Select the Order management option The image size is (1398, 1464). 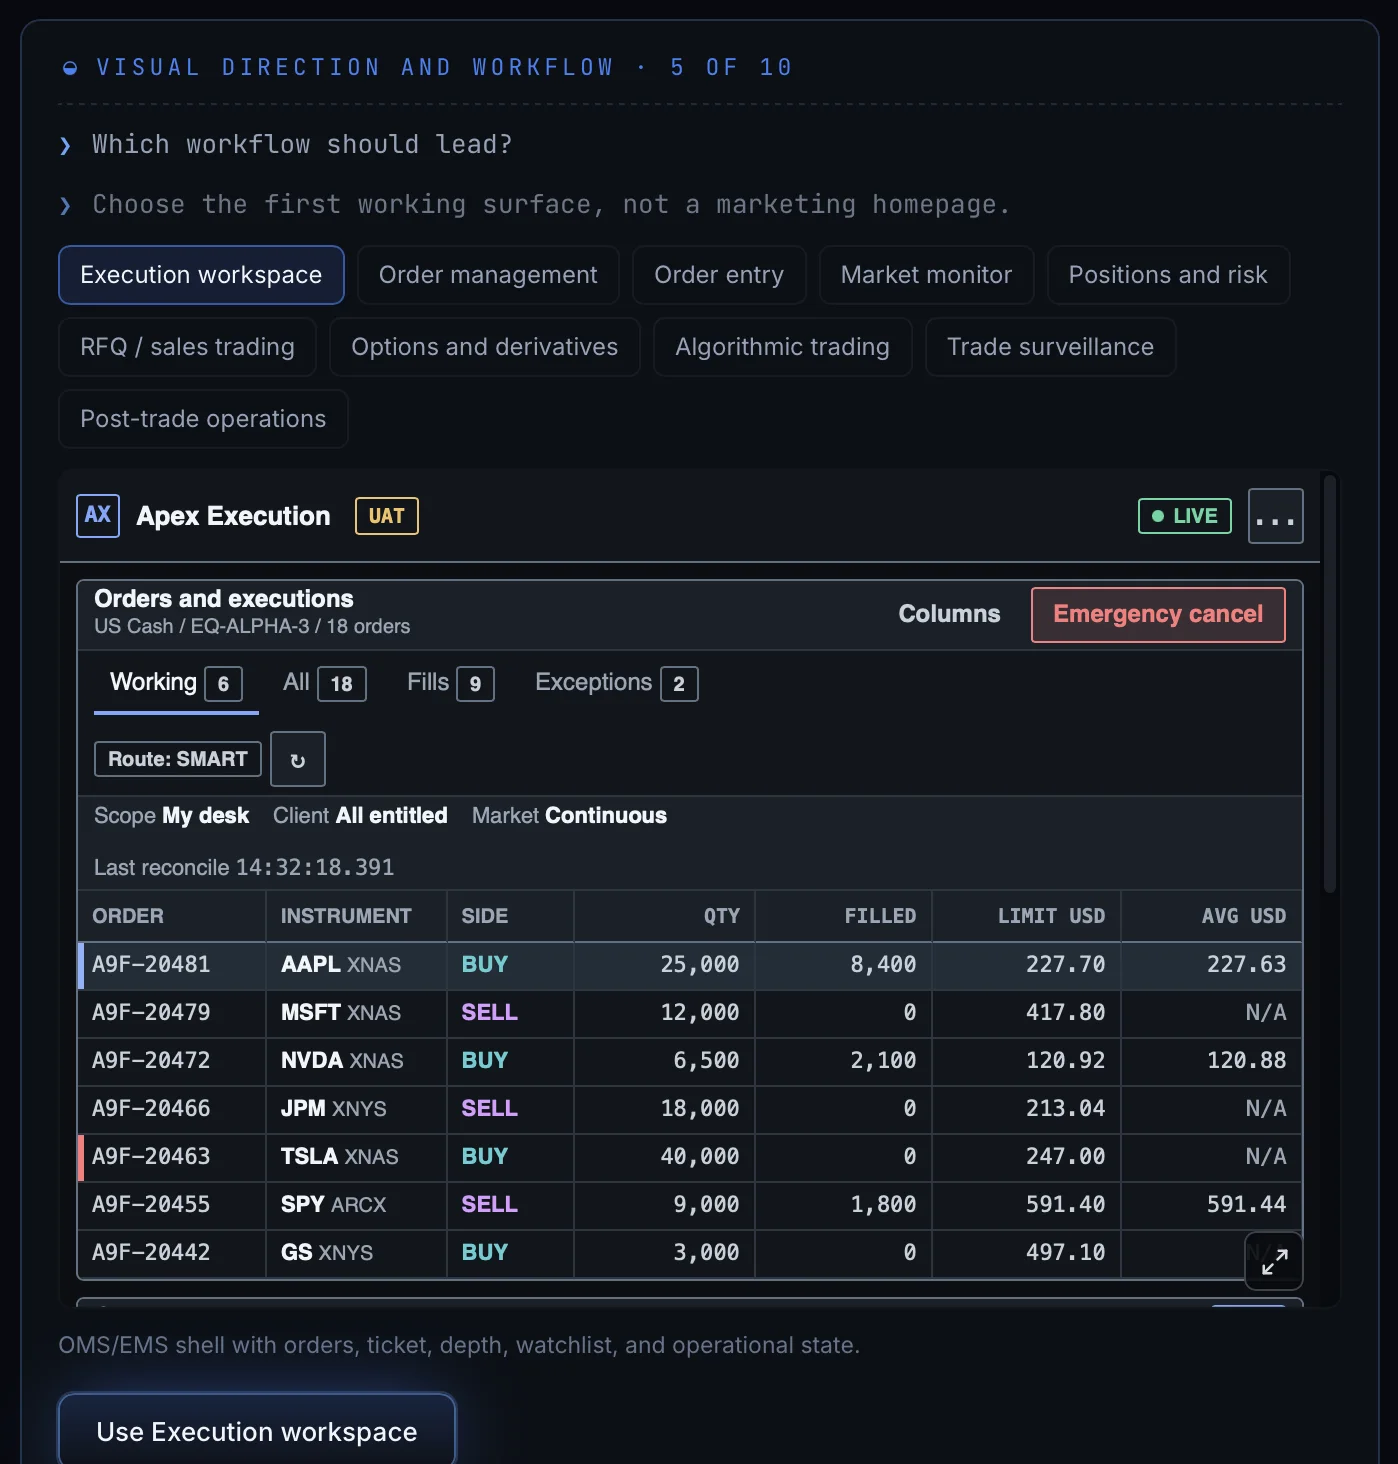click(488, 275)
